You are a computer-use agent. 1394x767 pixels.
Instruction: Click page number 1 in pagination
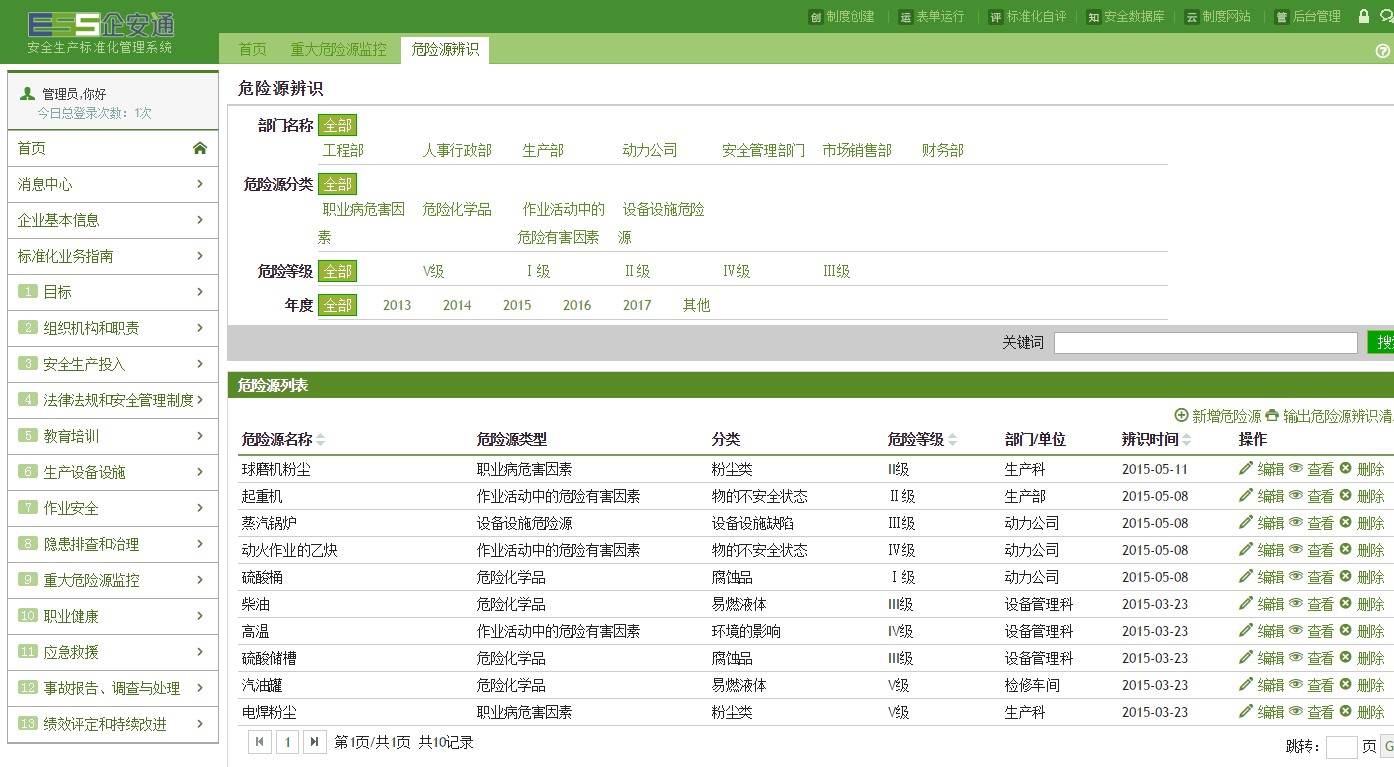[288, 742]
